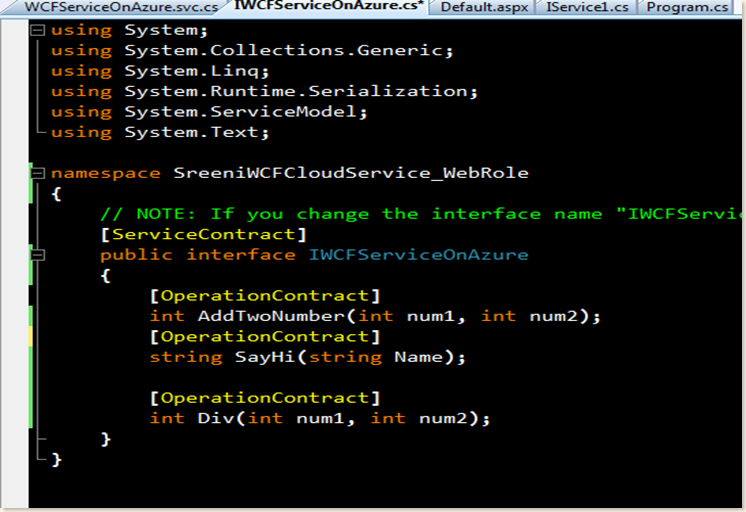Click the Div method name
The image size is (746, 512).
click(229, 418)
